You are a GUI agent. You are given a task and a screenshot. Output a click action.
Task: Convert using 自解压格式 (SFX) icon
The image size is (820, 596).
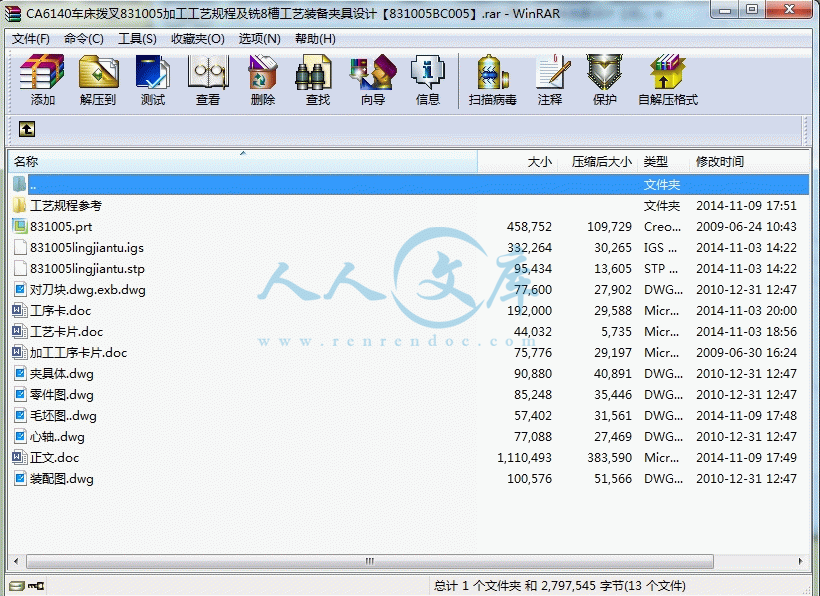point(668,79)
